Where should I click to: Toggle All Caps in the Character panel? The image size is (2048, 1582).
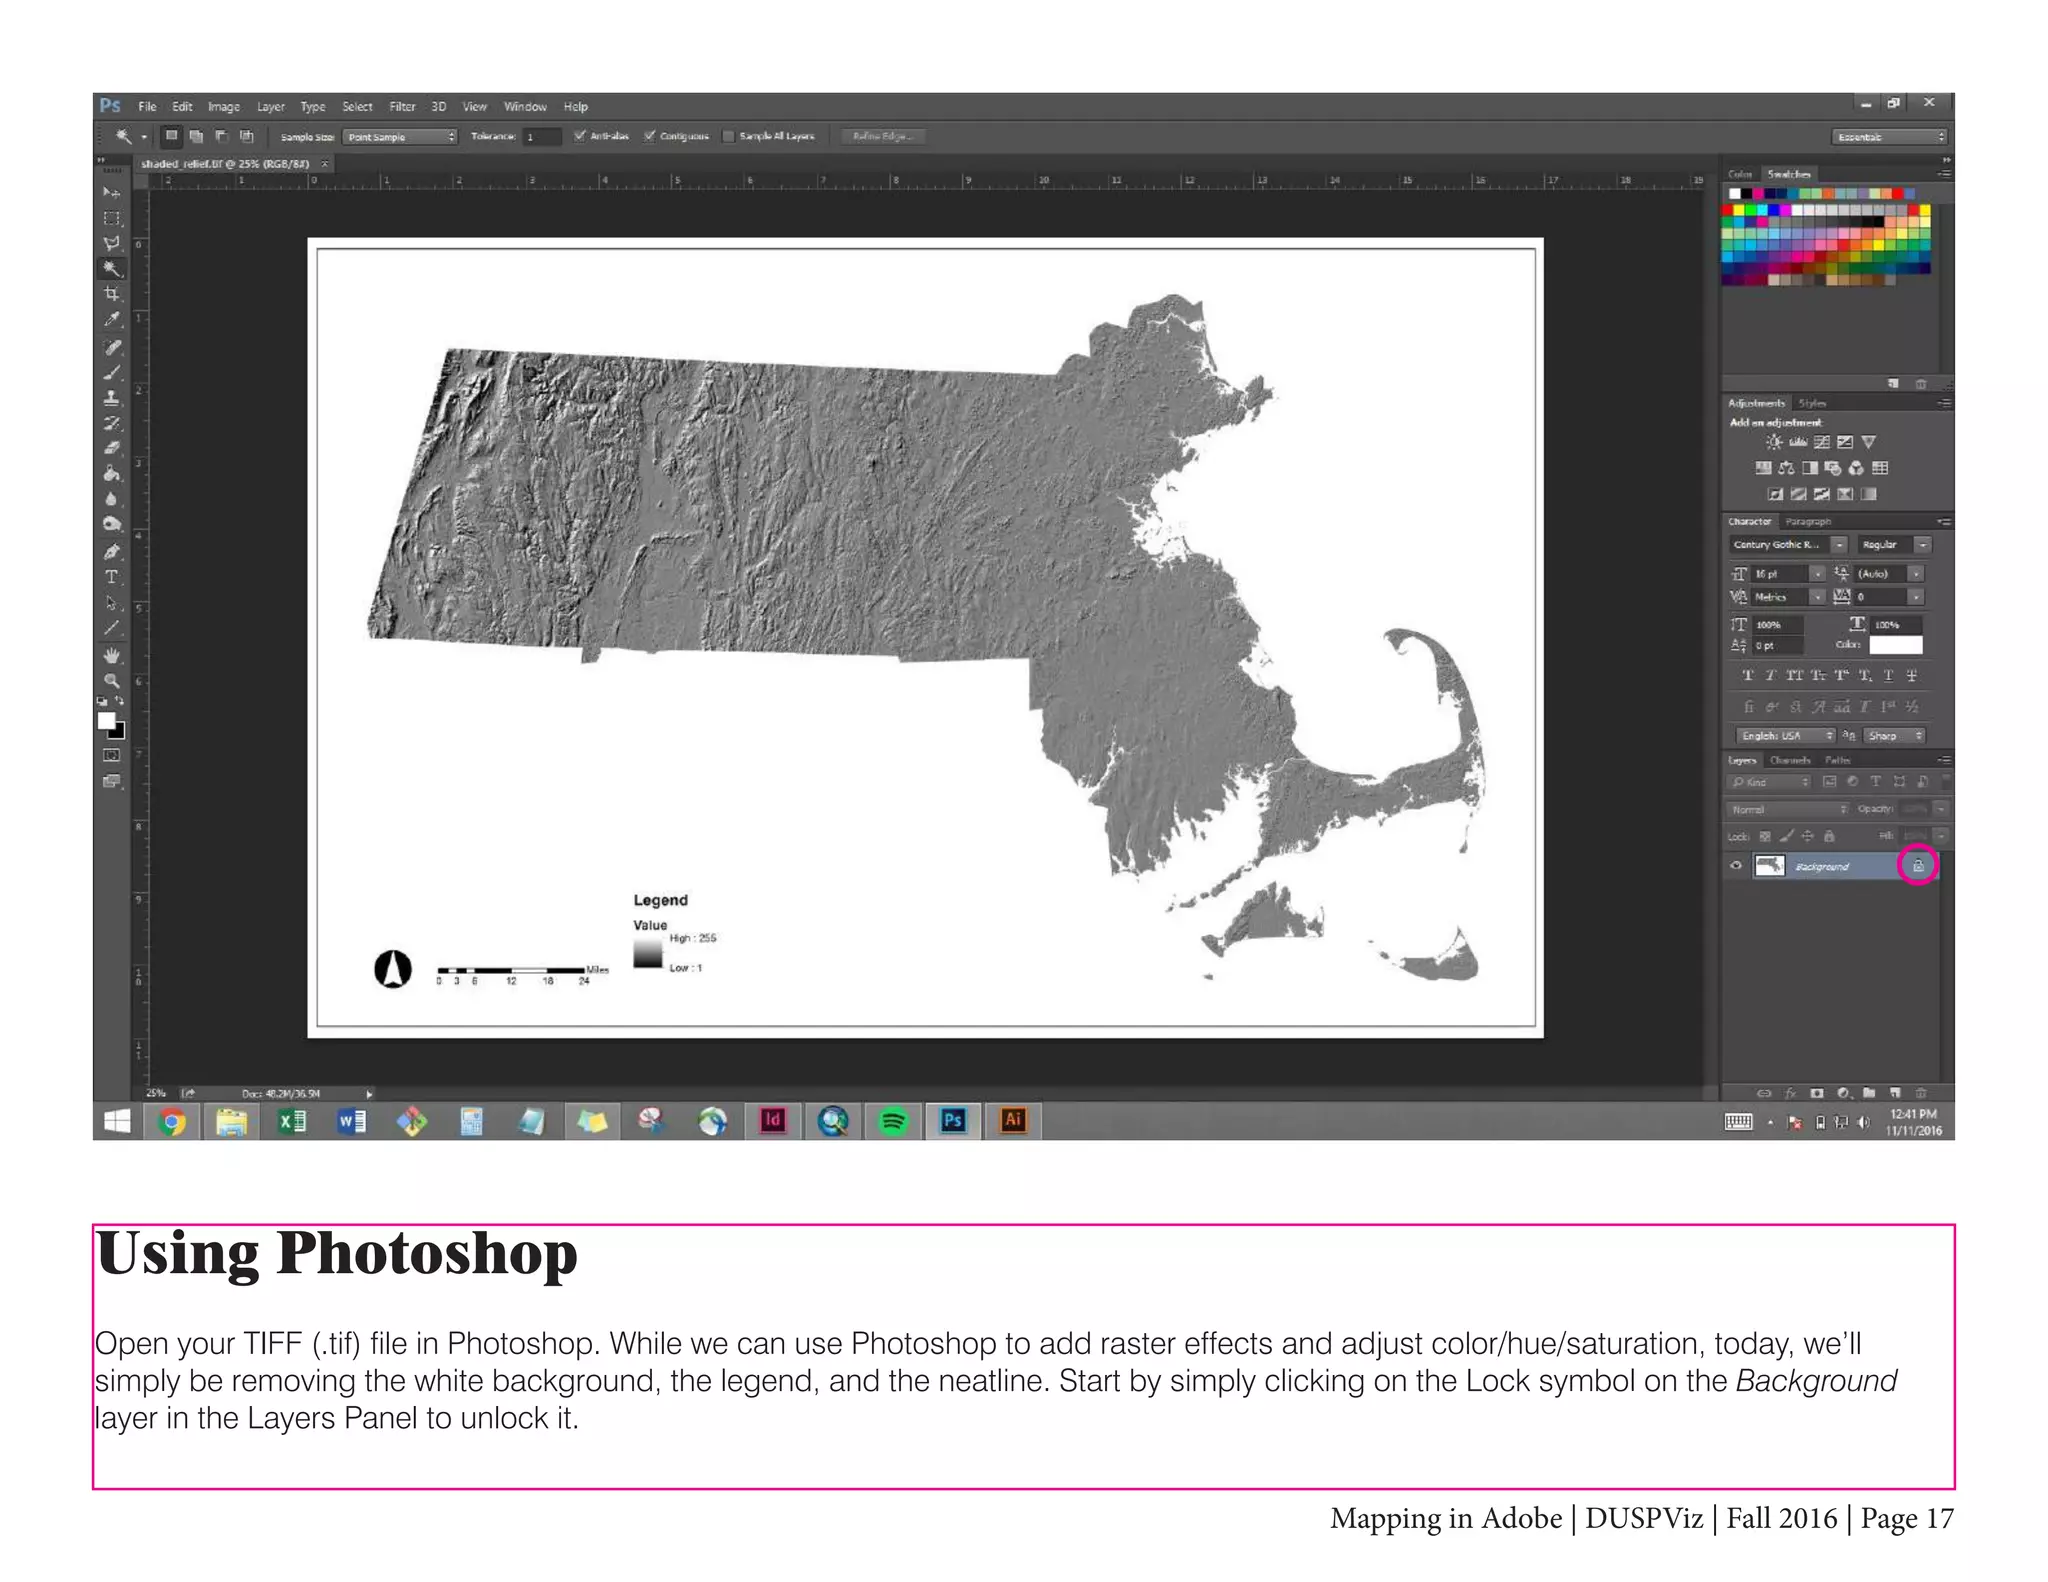(1795, 675)
